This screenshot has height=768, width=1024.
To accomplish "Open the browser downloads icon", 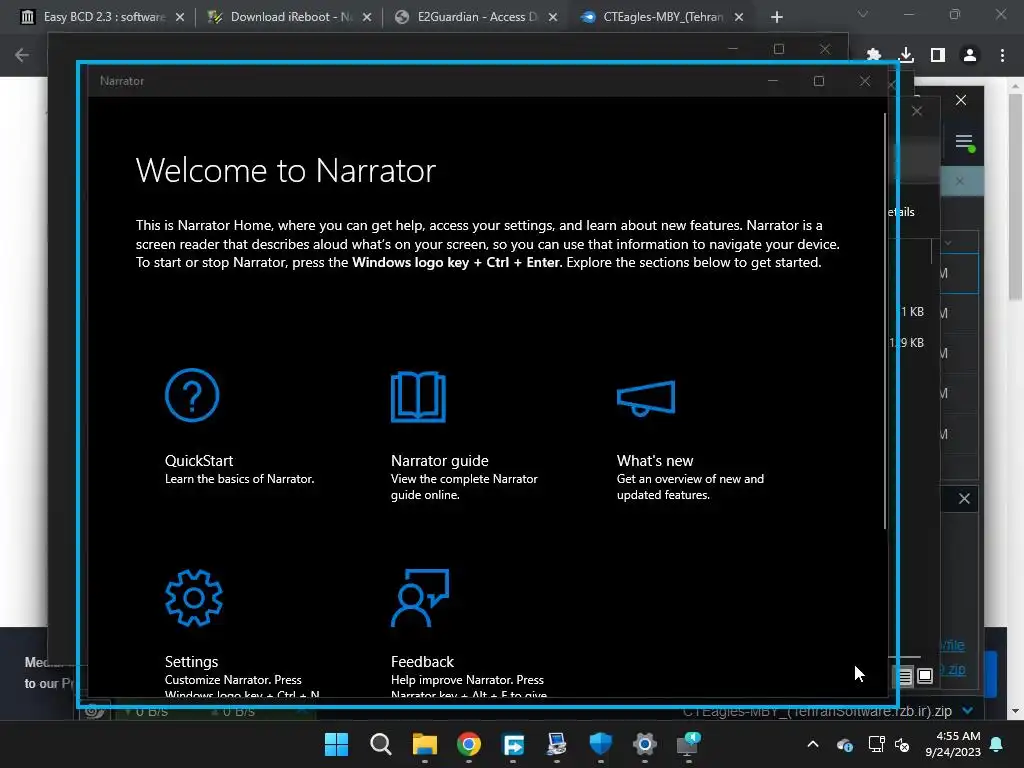I will 906,56.
